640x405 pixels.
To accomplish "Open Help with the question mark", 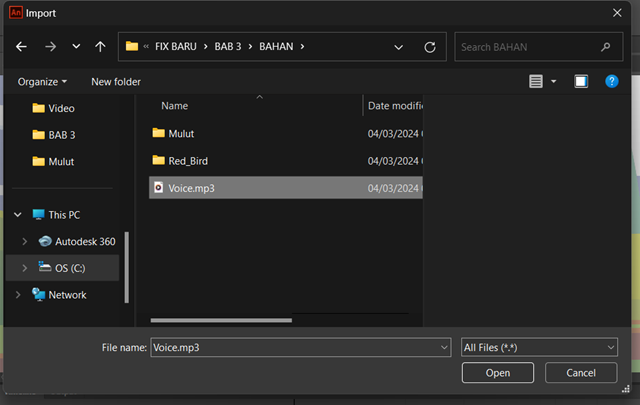I will click(x=611, y=82).
